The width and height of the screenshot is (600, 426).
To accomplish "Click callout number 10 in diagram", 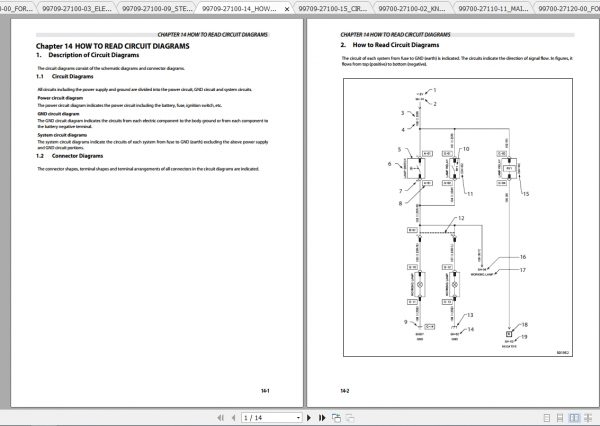I will point(466,149).
